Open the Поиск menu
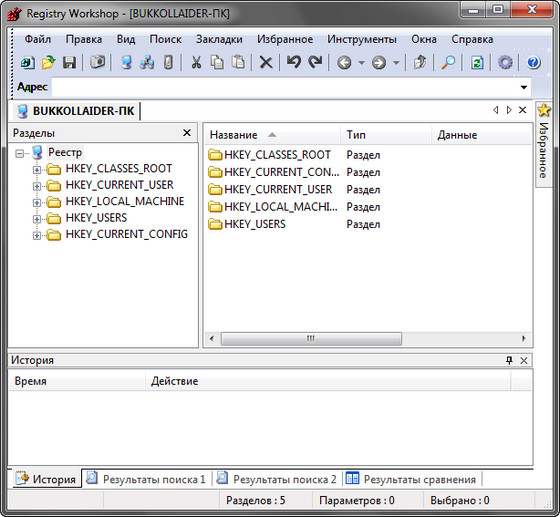Image resolution: width=560 pixels, height=517 pixels. [x=166, y=39]
